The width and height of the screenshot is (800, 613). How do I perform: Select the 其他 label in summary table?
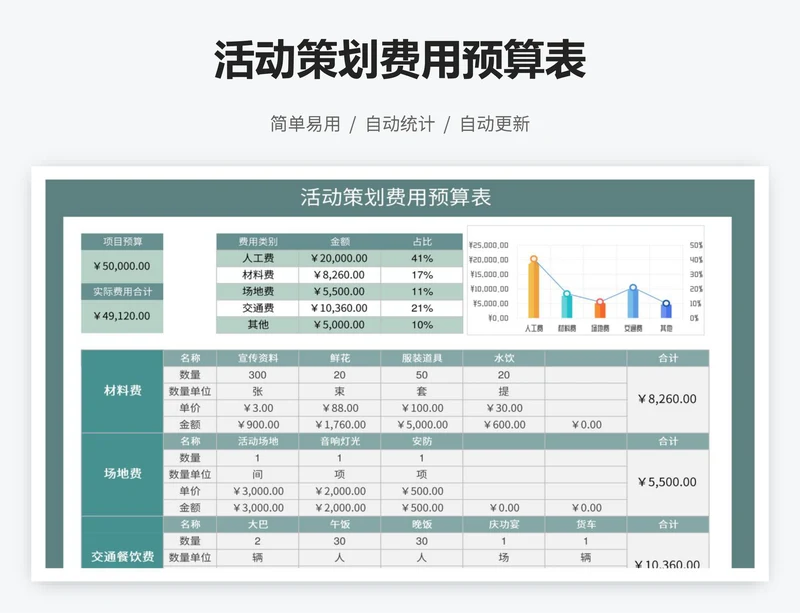(x=258, y=325)
